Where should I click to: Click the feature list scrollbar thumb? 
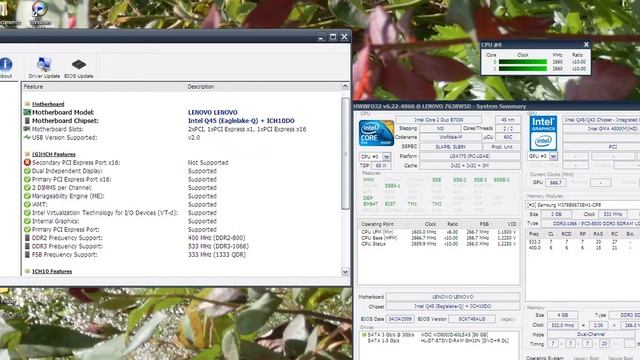(345, 153)
